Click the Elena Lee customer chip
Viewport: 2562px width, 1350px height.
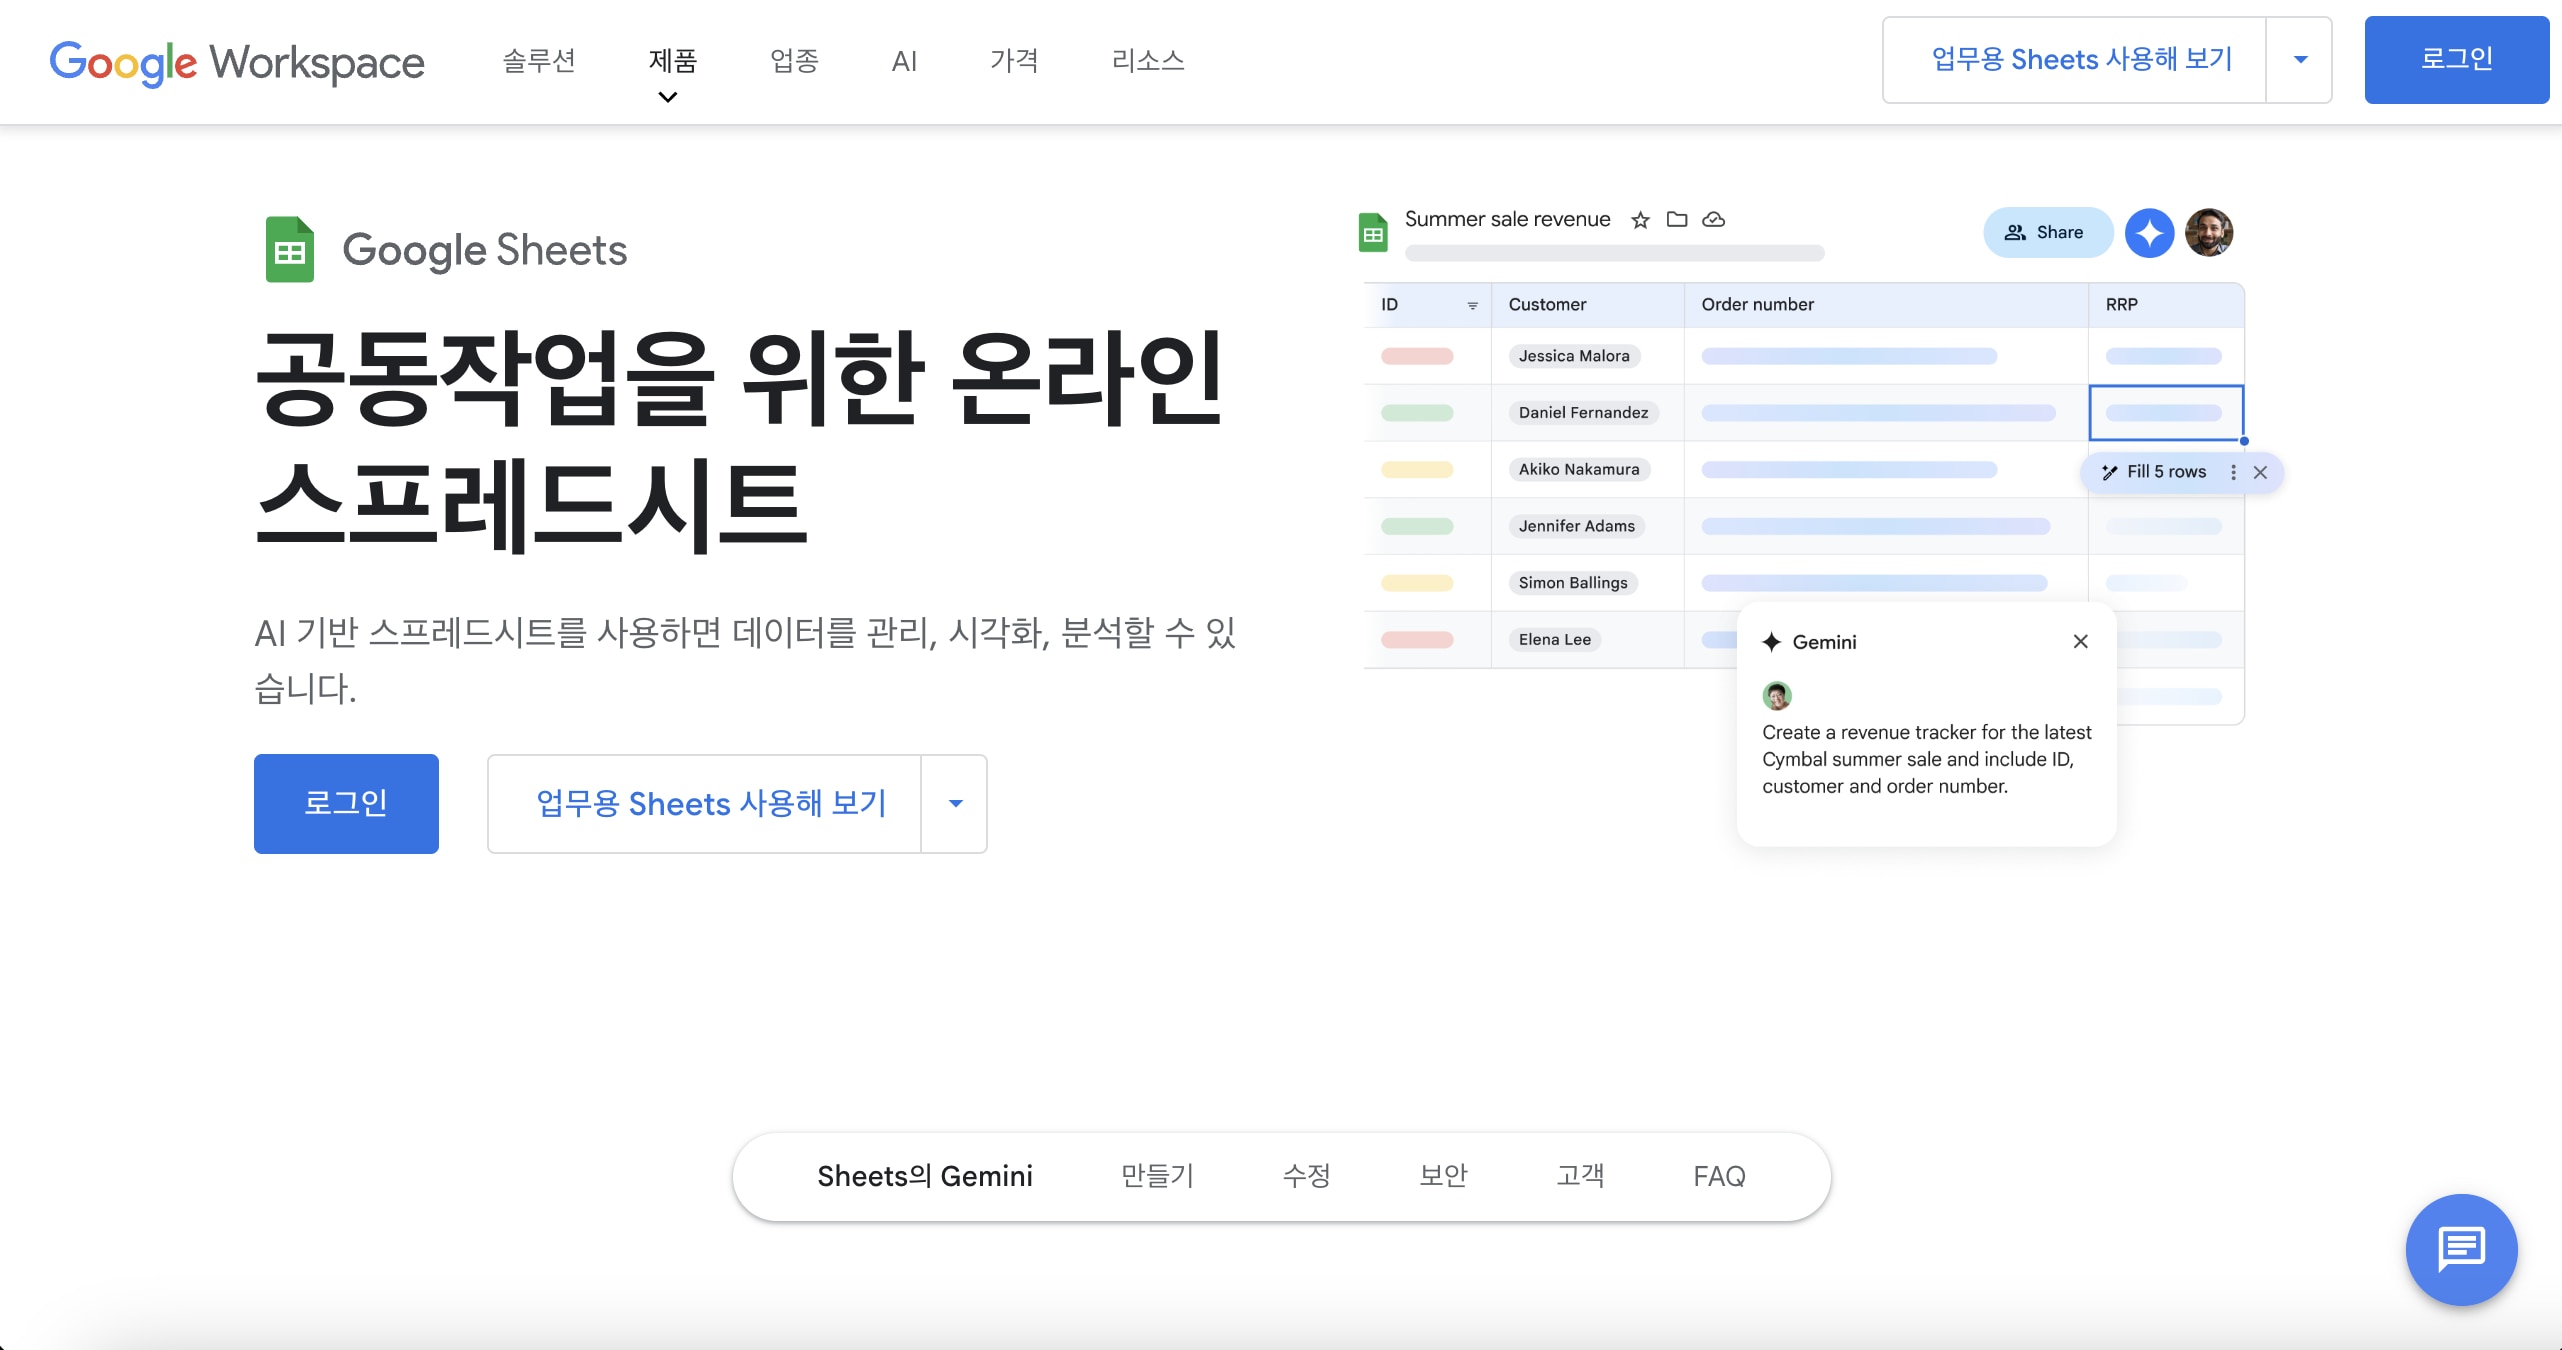point(1555,640)
